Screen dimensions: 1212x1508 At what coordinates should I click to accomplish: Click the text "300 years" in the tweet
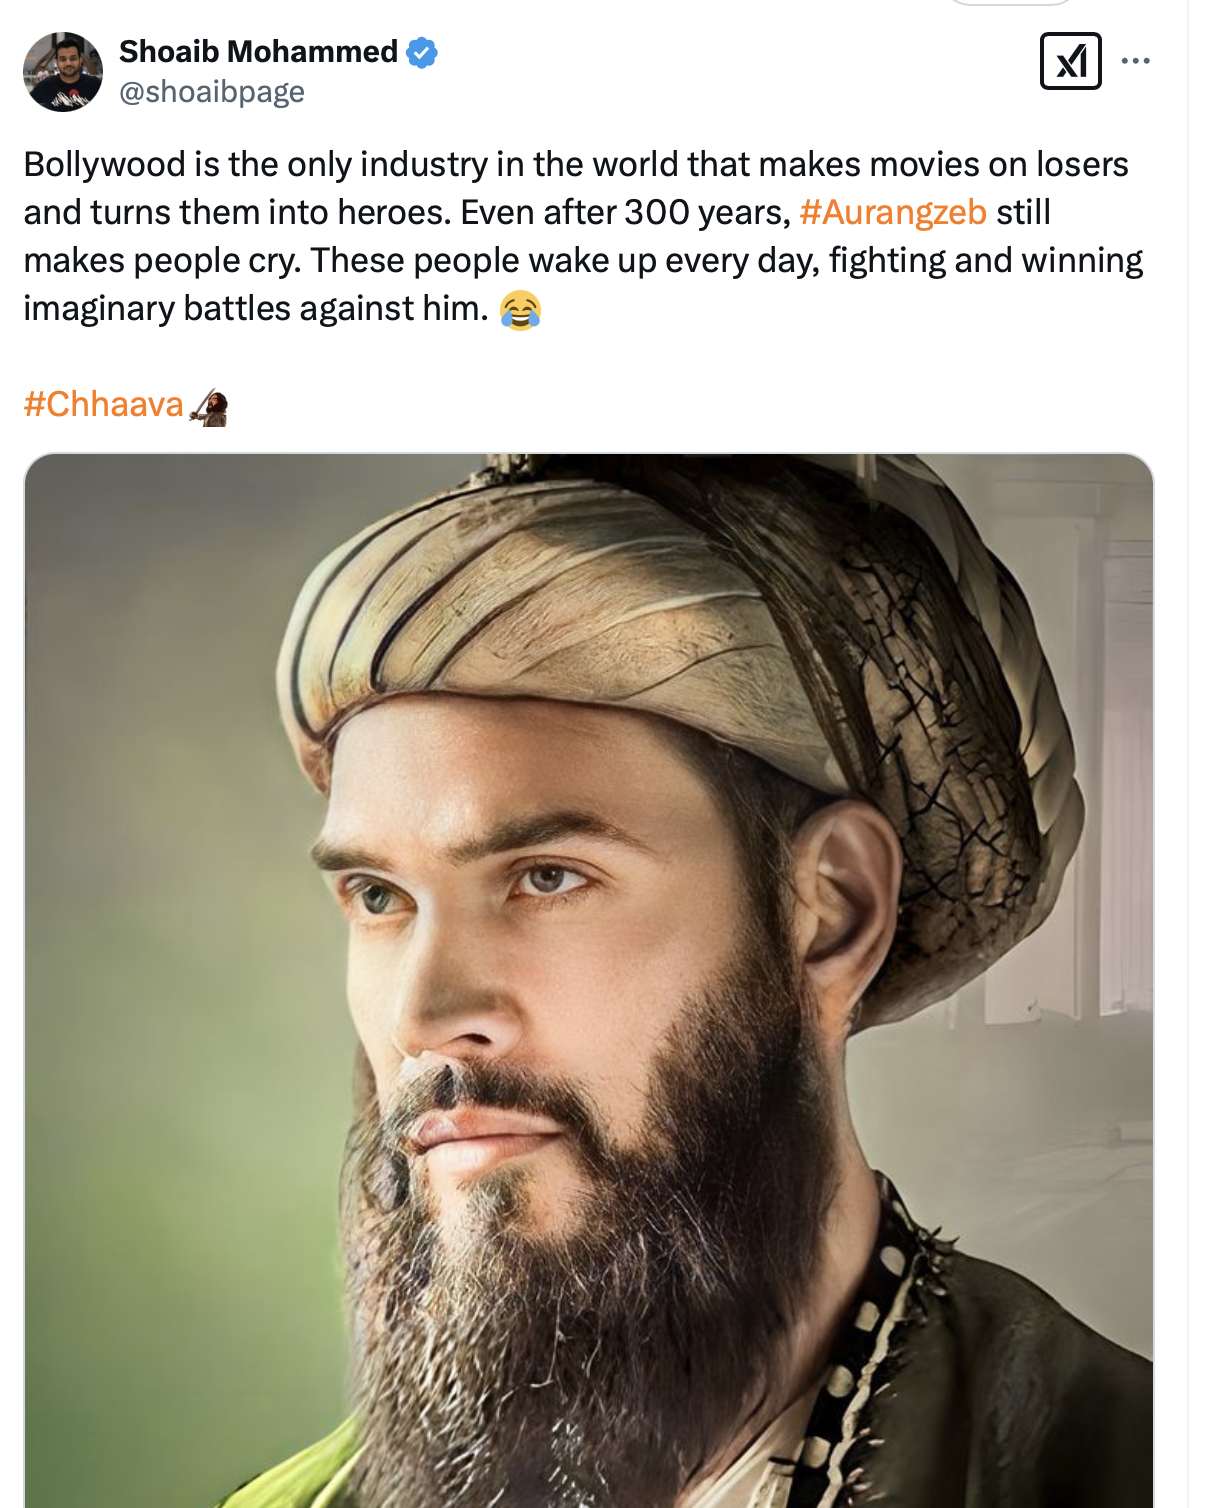706,212
